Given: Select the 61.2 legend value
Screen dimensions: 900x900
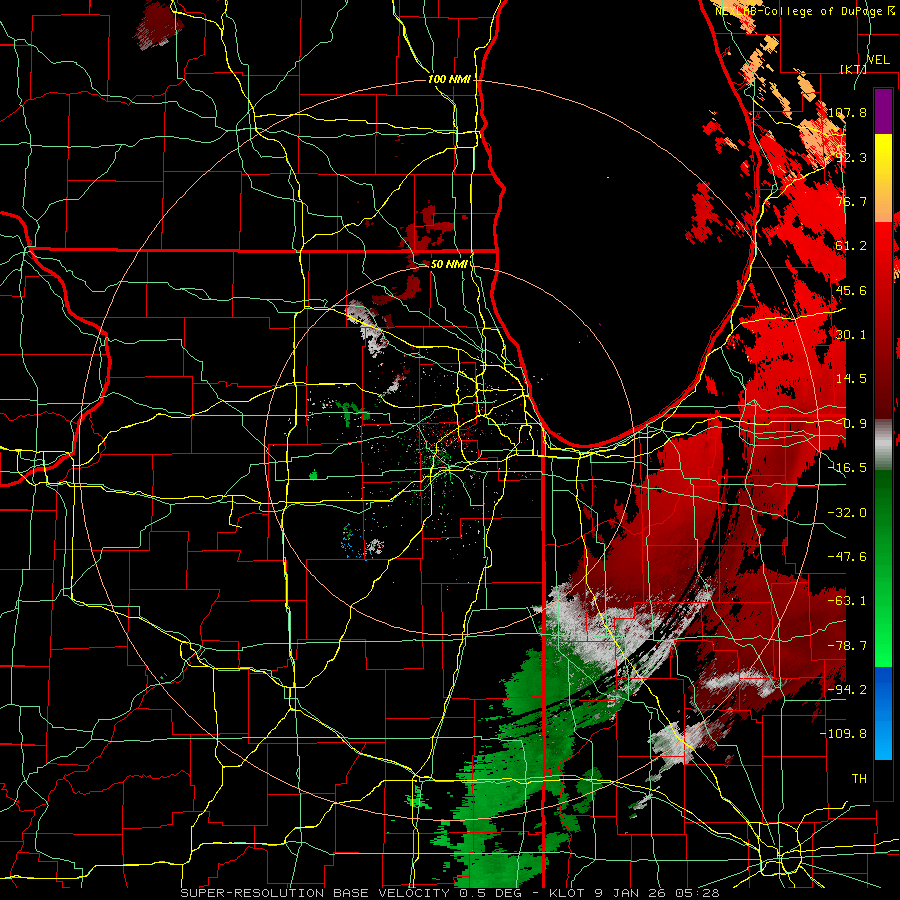Looking at the screenshot, I should click(851, 246).
